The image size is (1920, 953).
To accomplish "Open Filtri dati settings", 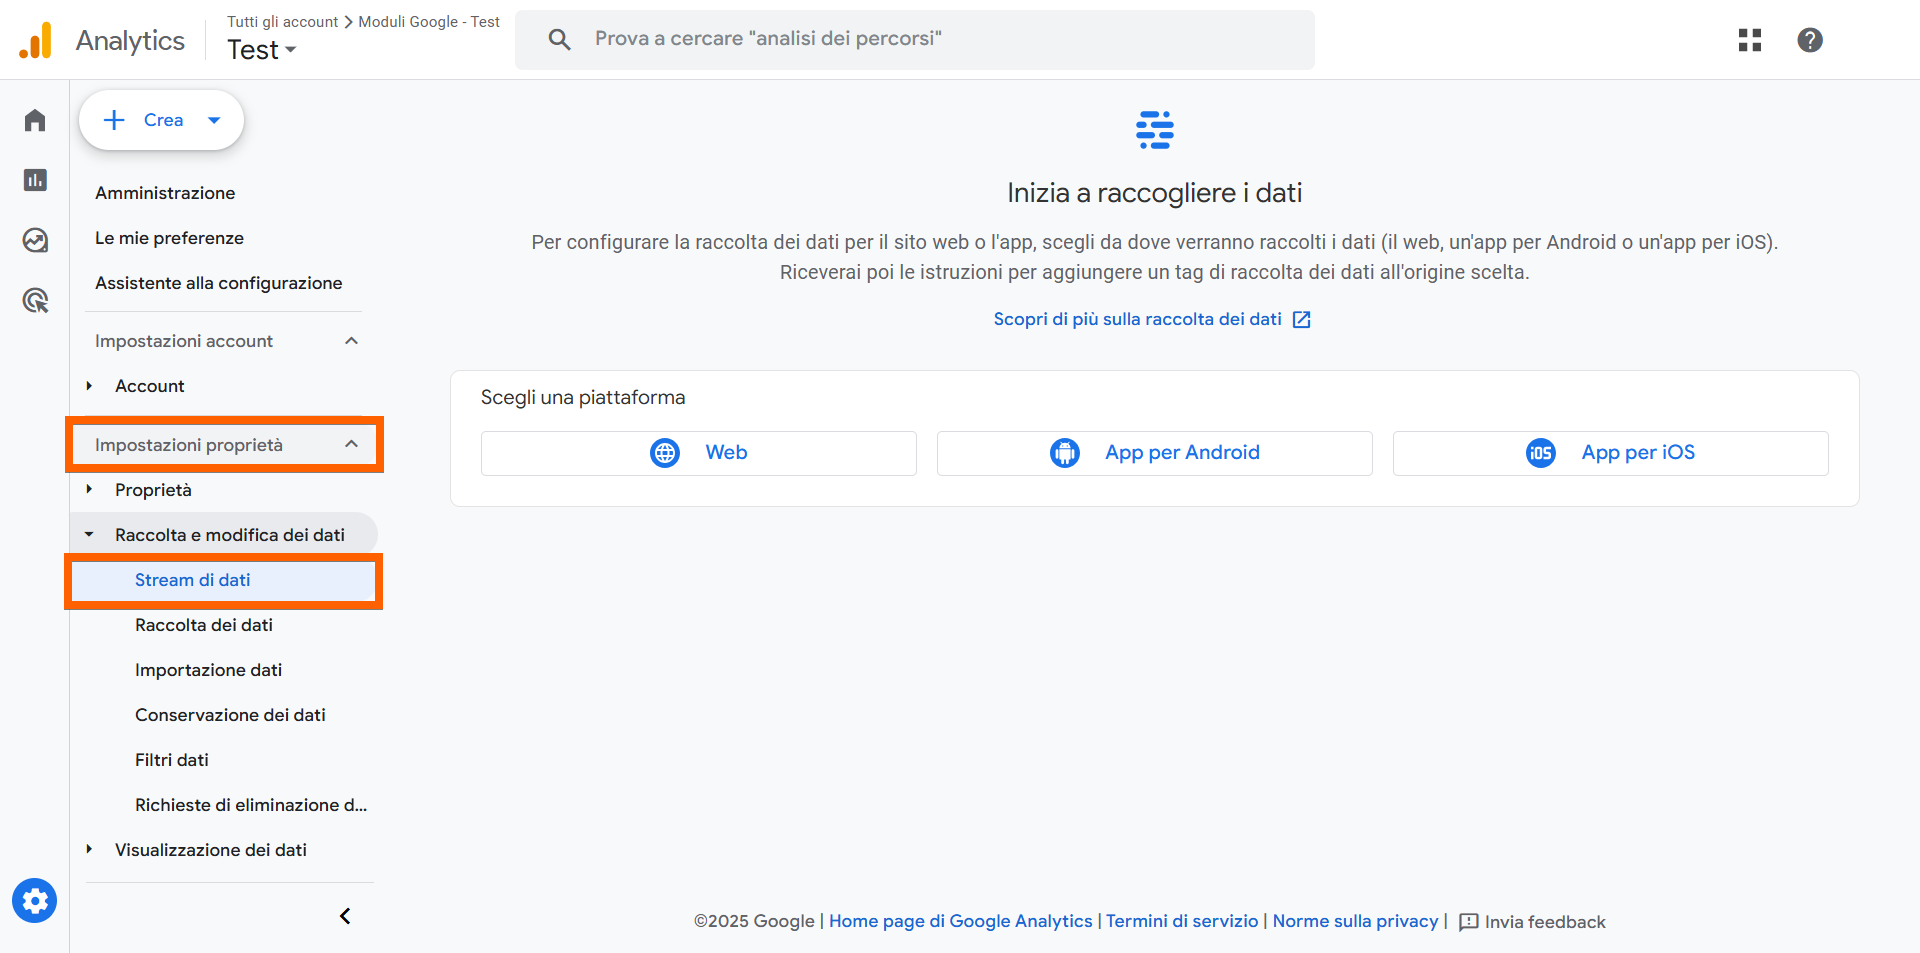I will pyautogui.click(x=171, y=759).
